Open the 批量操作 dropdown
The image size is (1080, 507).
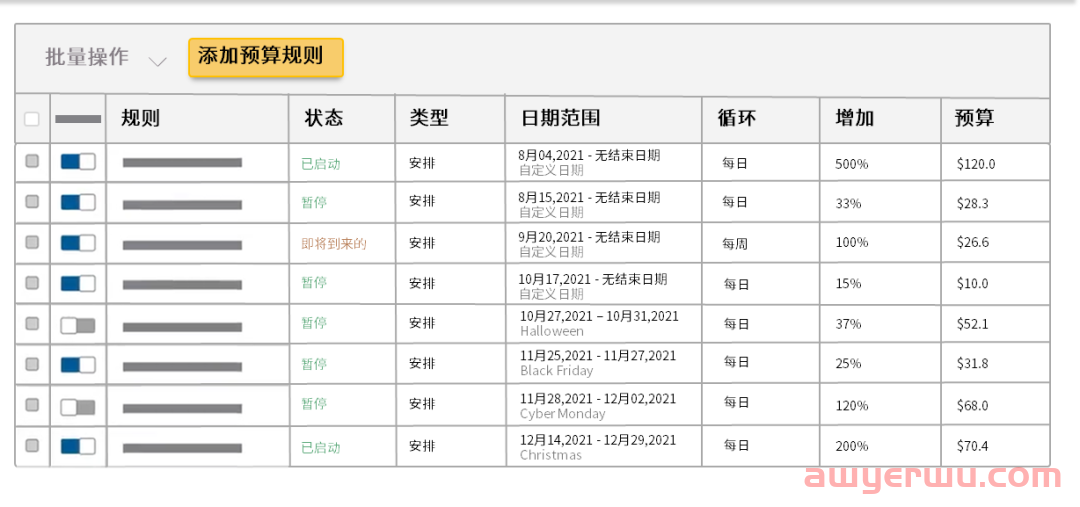(106, 58)
